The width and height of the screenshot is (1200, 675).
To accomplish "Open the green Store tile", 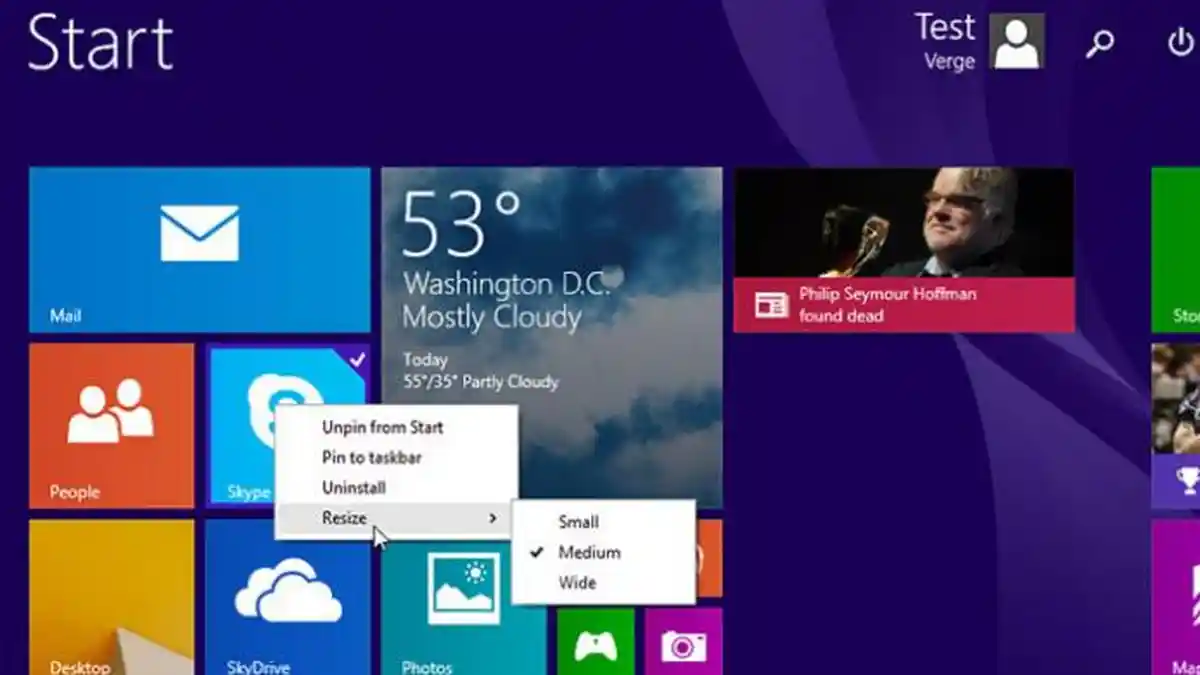I will point(1176,250).
